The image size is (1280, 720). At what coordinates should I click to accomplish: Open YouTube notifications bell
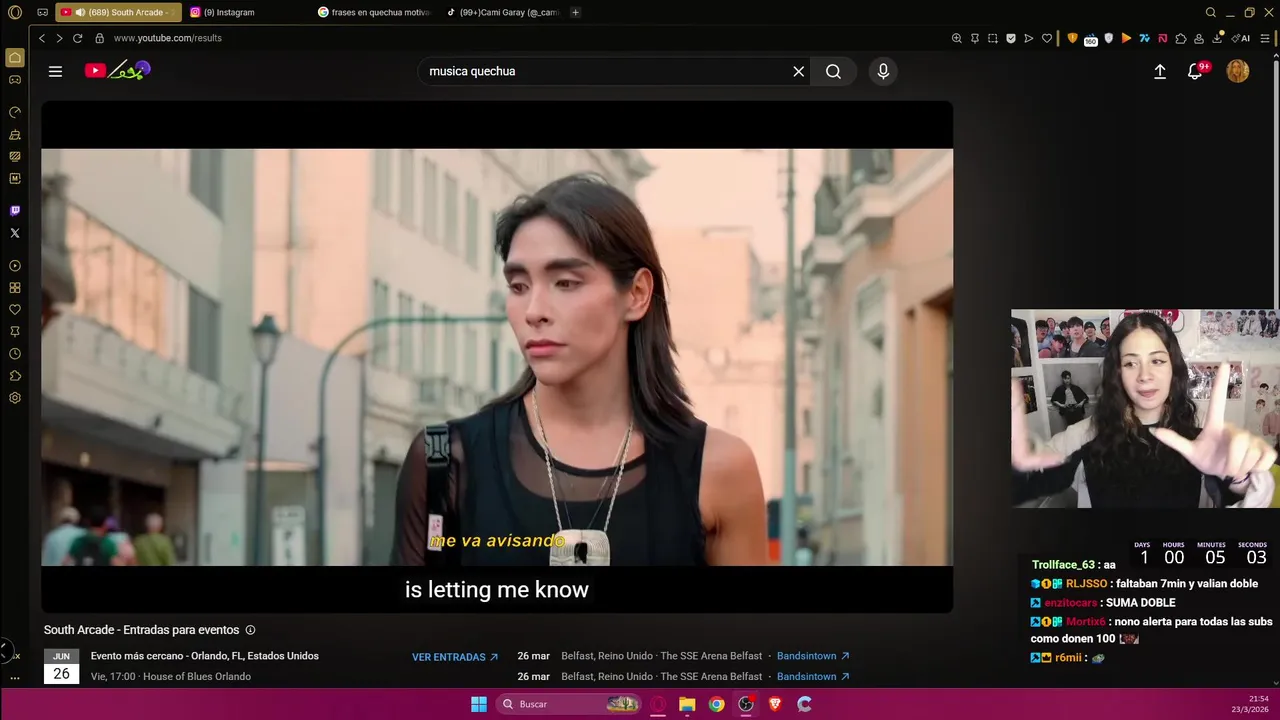[1195, 71]
